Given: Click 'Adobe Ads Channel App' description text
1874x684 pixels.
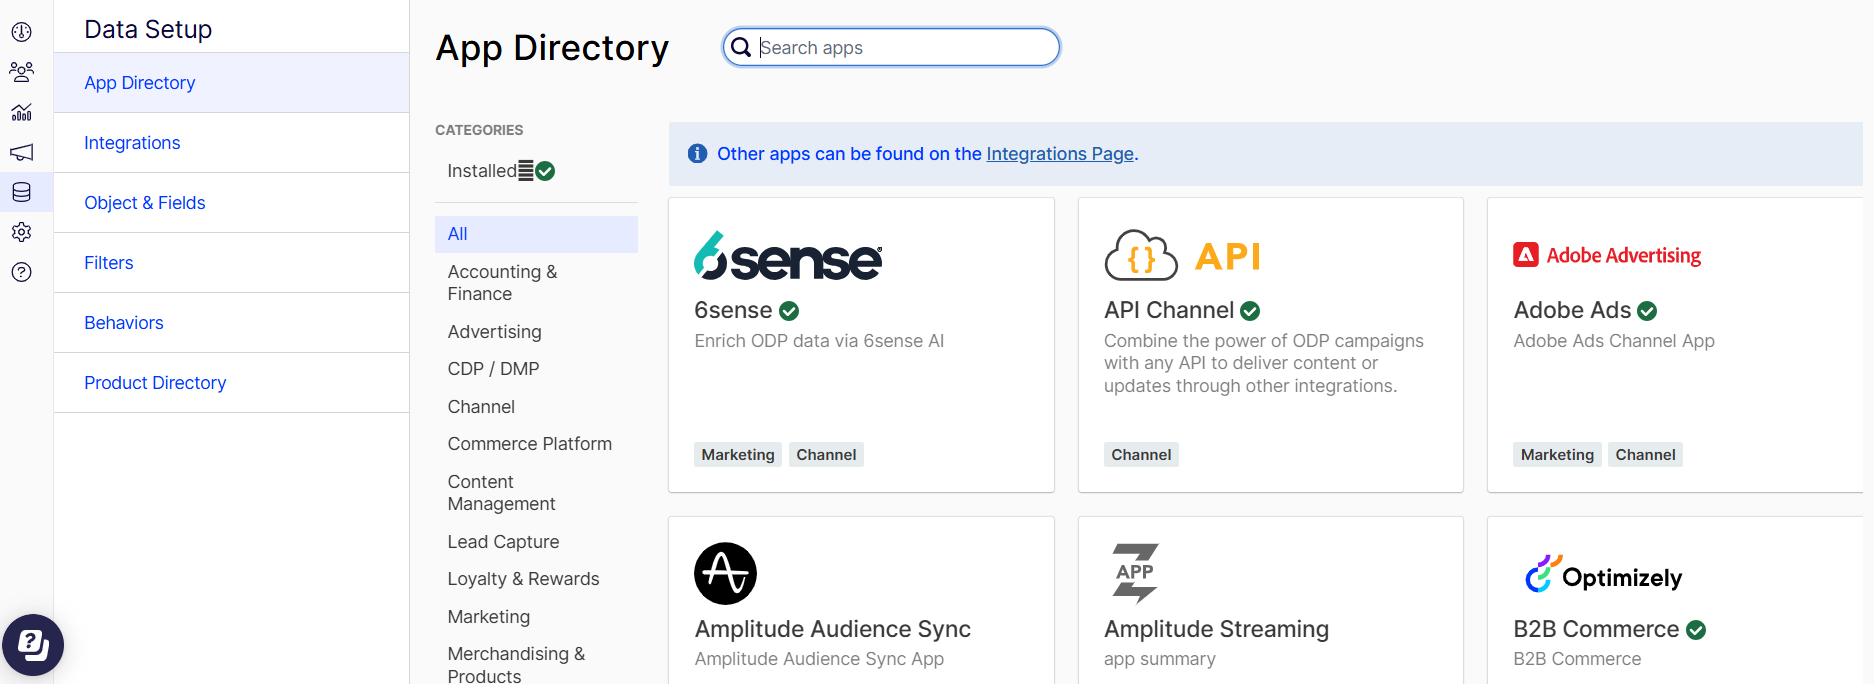Looking at the screenshot, I should pyautogui.click(x=1614, y=341).
